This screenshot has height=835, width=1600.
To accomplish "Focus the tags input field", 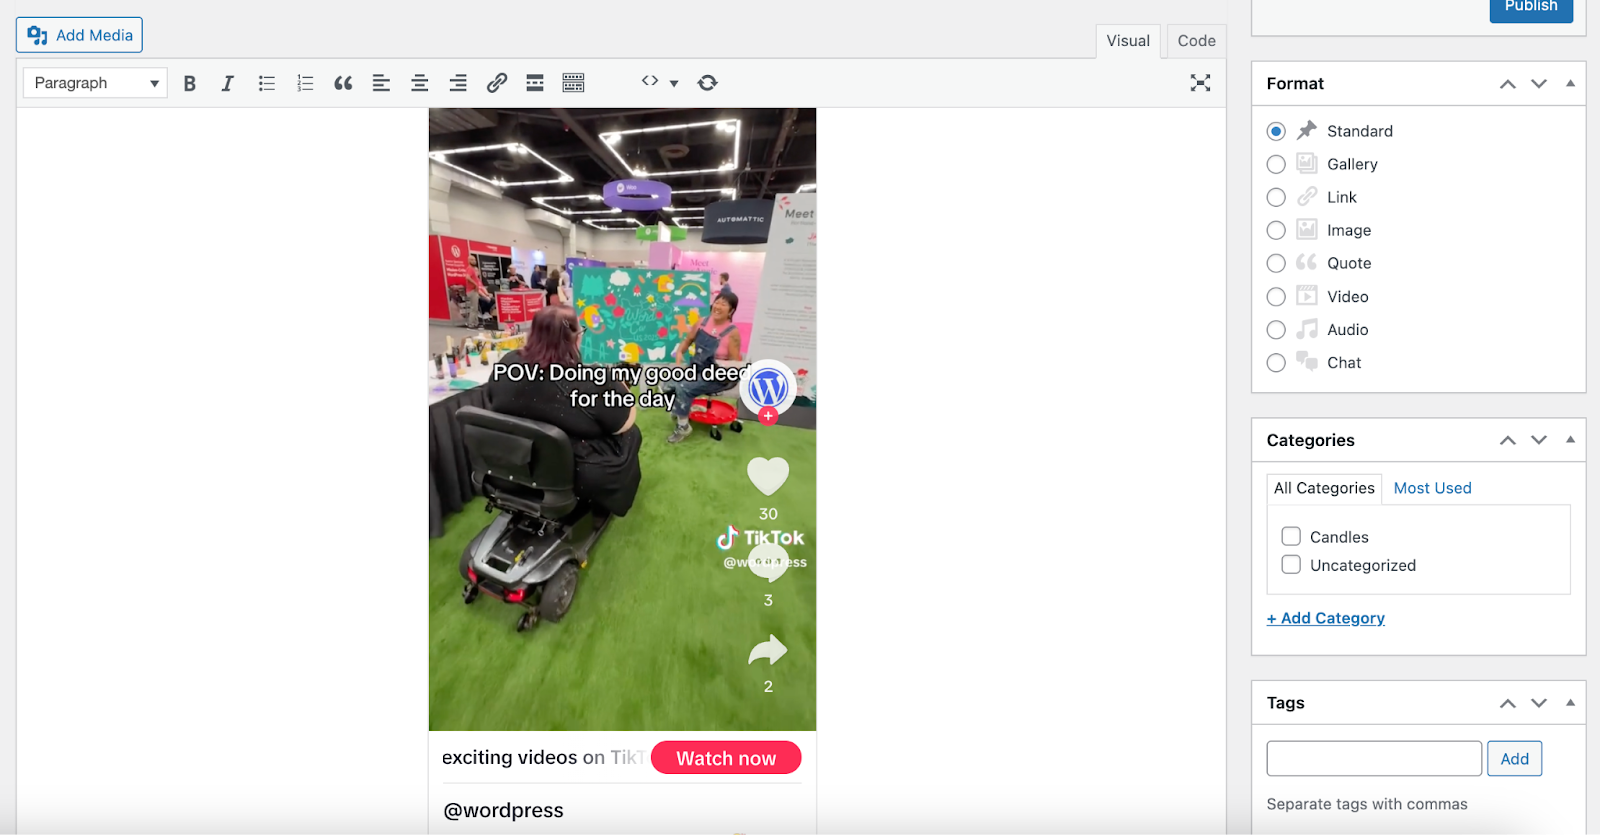I will click(1374, 759).
